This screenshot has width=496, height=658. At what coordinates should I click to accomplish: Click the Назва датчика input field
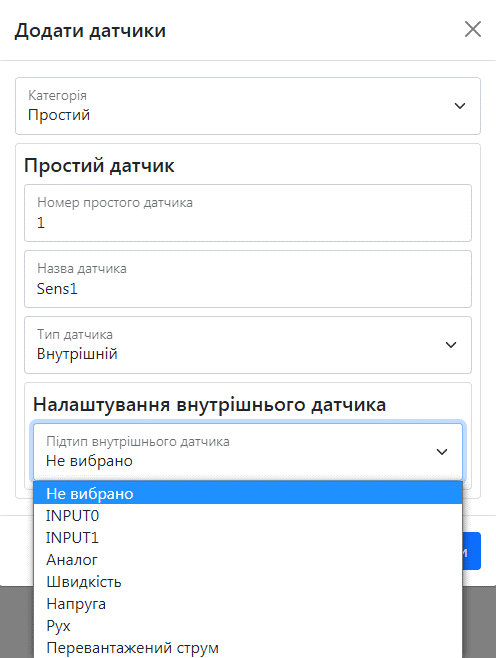tap(248, 279)
